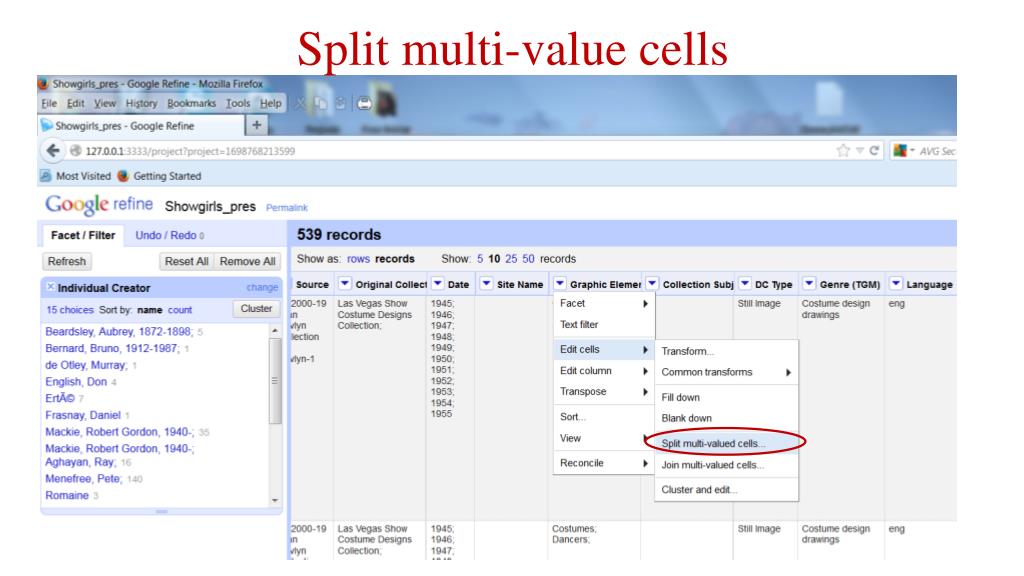Switch to Undo / Redo tab
Screen dimensions: 1024x576
coord(170,235)
